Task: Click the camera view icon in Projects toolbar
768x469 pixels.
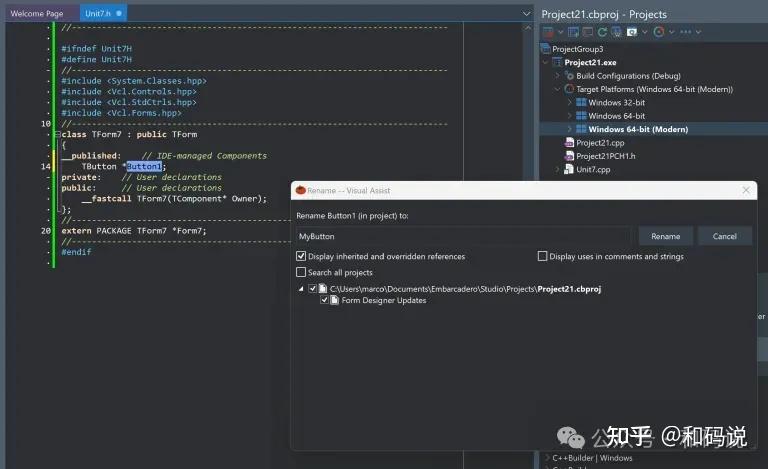Action: 632,32
